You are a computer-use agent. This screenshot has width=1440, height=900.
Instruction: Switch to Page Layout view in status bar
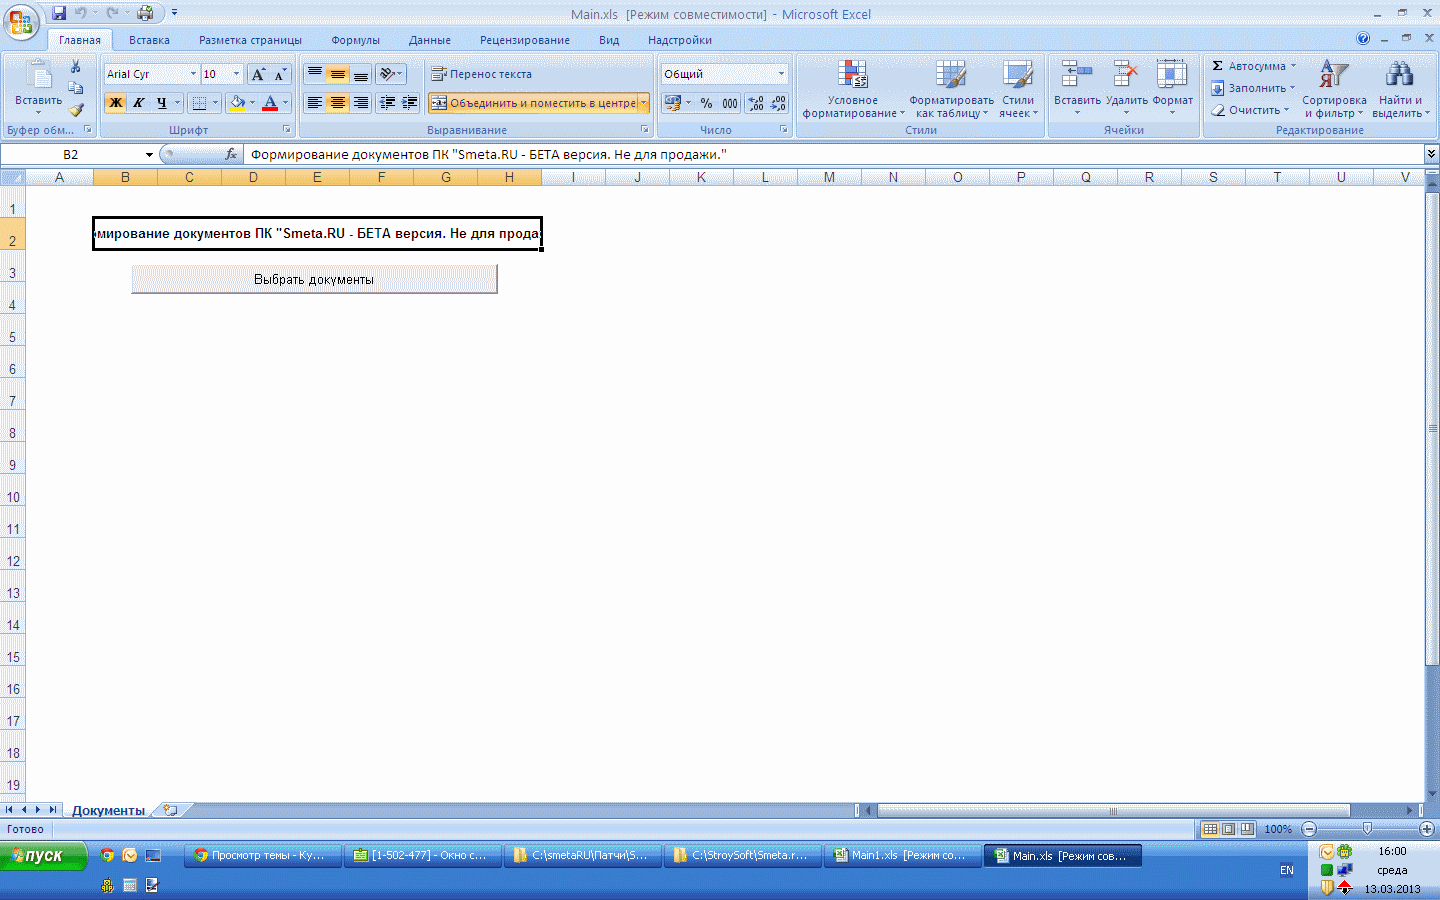coord(1229,829)
